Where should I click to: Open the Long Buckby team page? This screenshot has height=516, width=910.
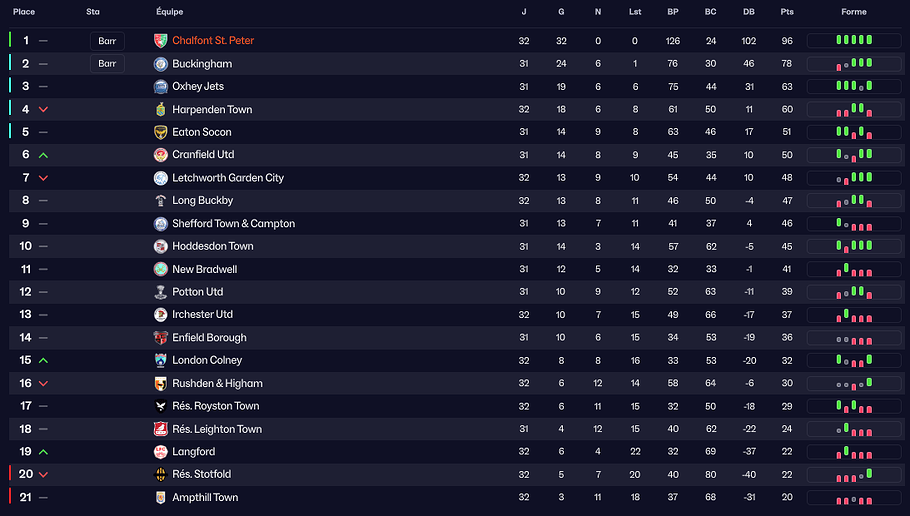tap(203, 201)
